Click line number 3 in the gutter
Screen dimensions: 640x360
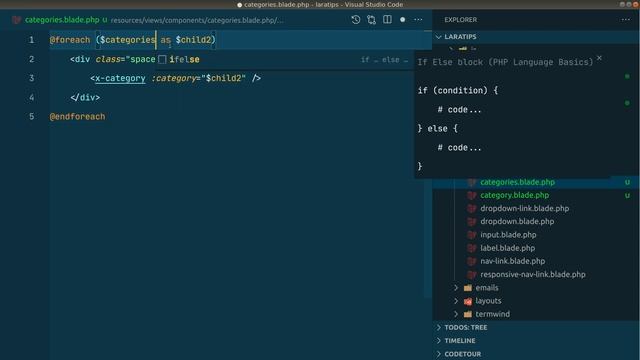[x=31, y=78]
